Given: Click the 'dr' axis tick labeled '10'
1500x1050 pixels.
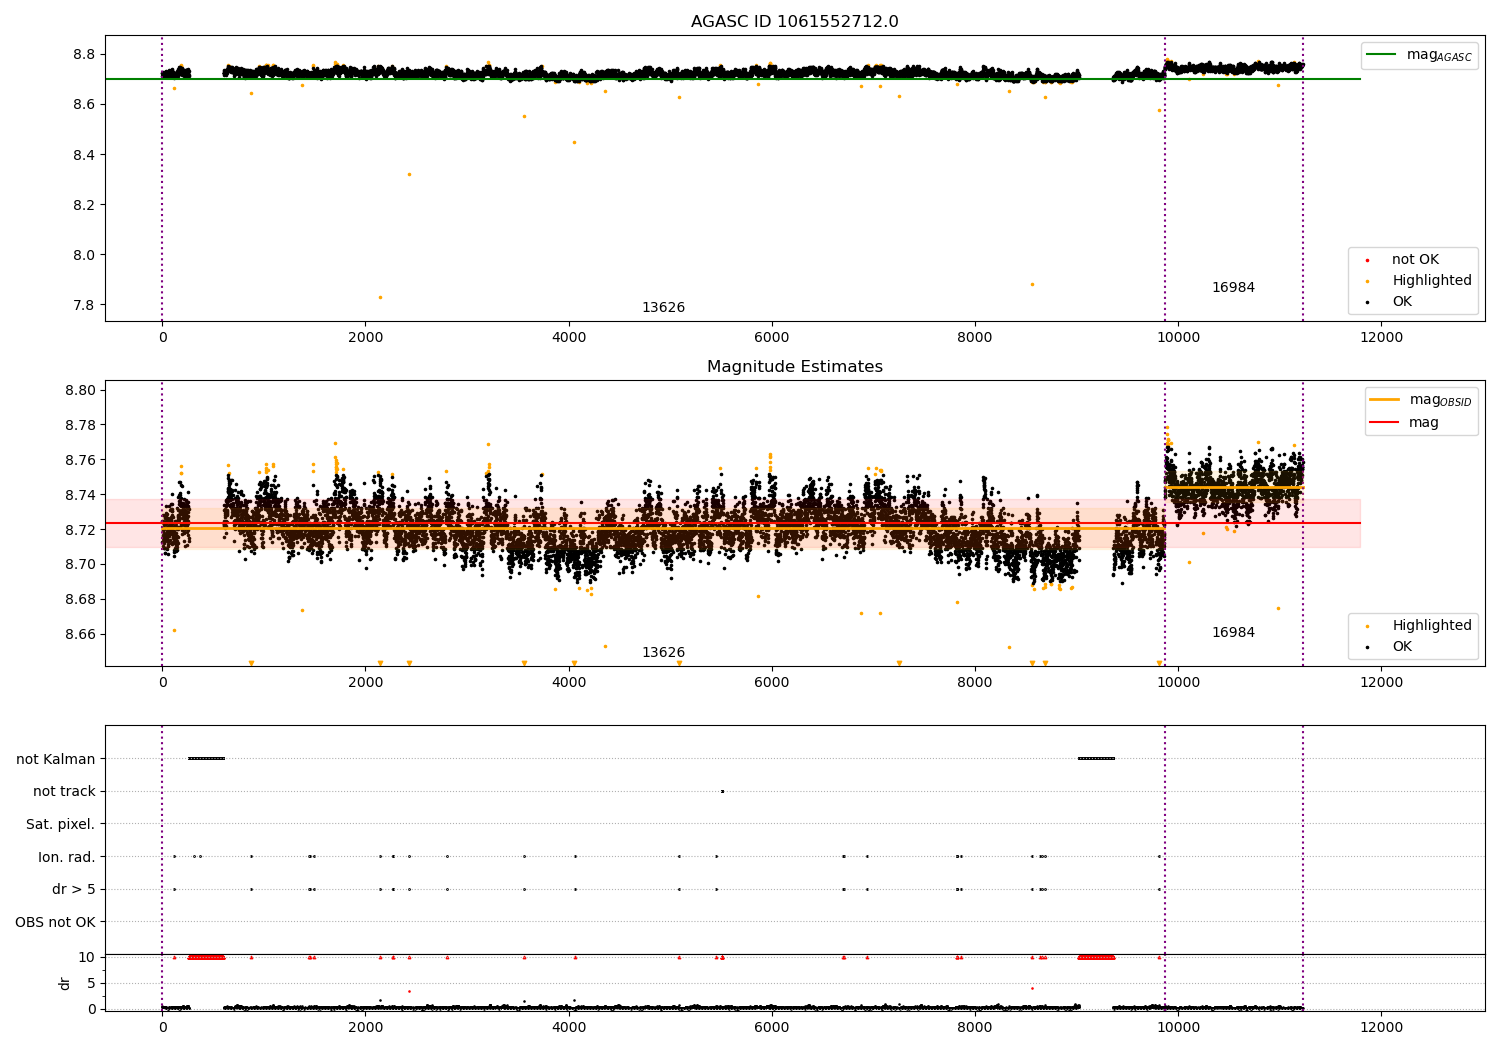Looking at the screenshot, I should pos(87,957).
